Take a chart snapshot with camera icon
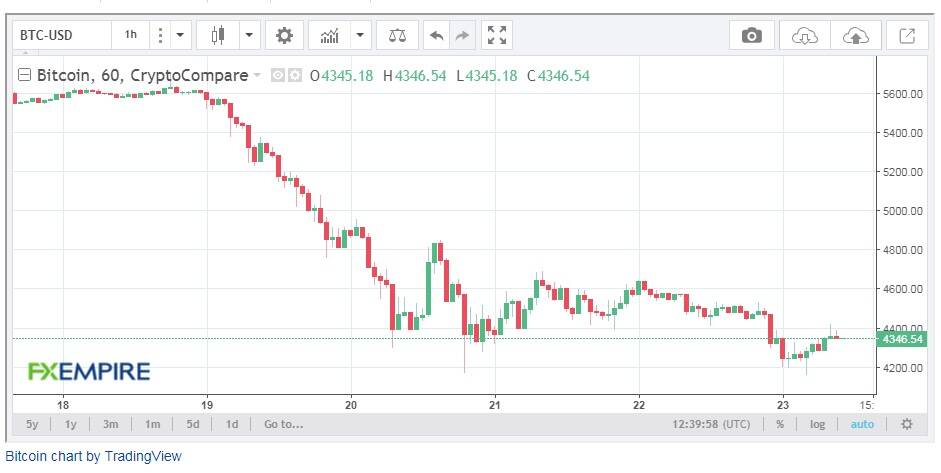 (751, 36)
